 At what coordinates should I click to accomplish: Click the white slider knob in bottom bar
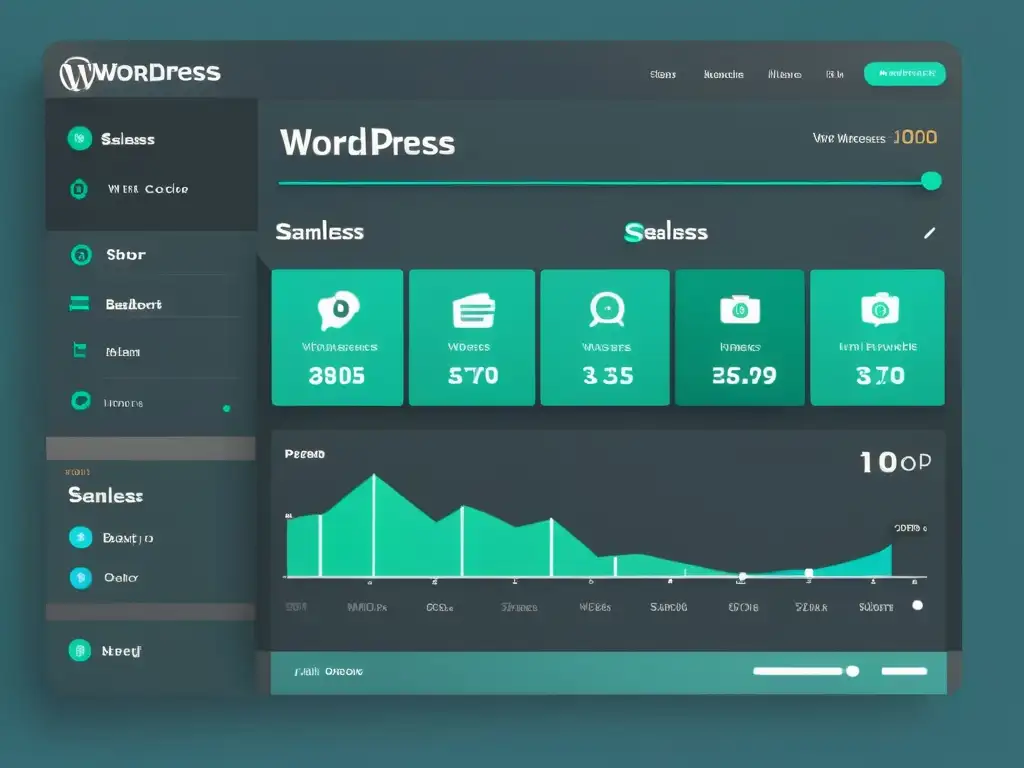(852, 671)
